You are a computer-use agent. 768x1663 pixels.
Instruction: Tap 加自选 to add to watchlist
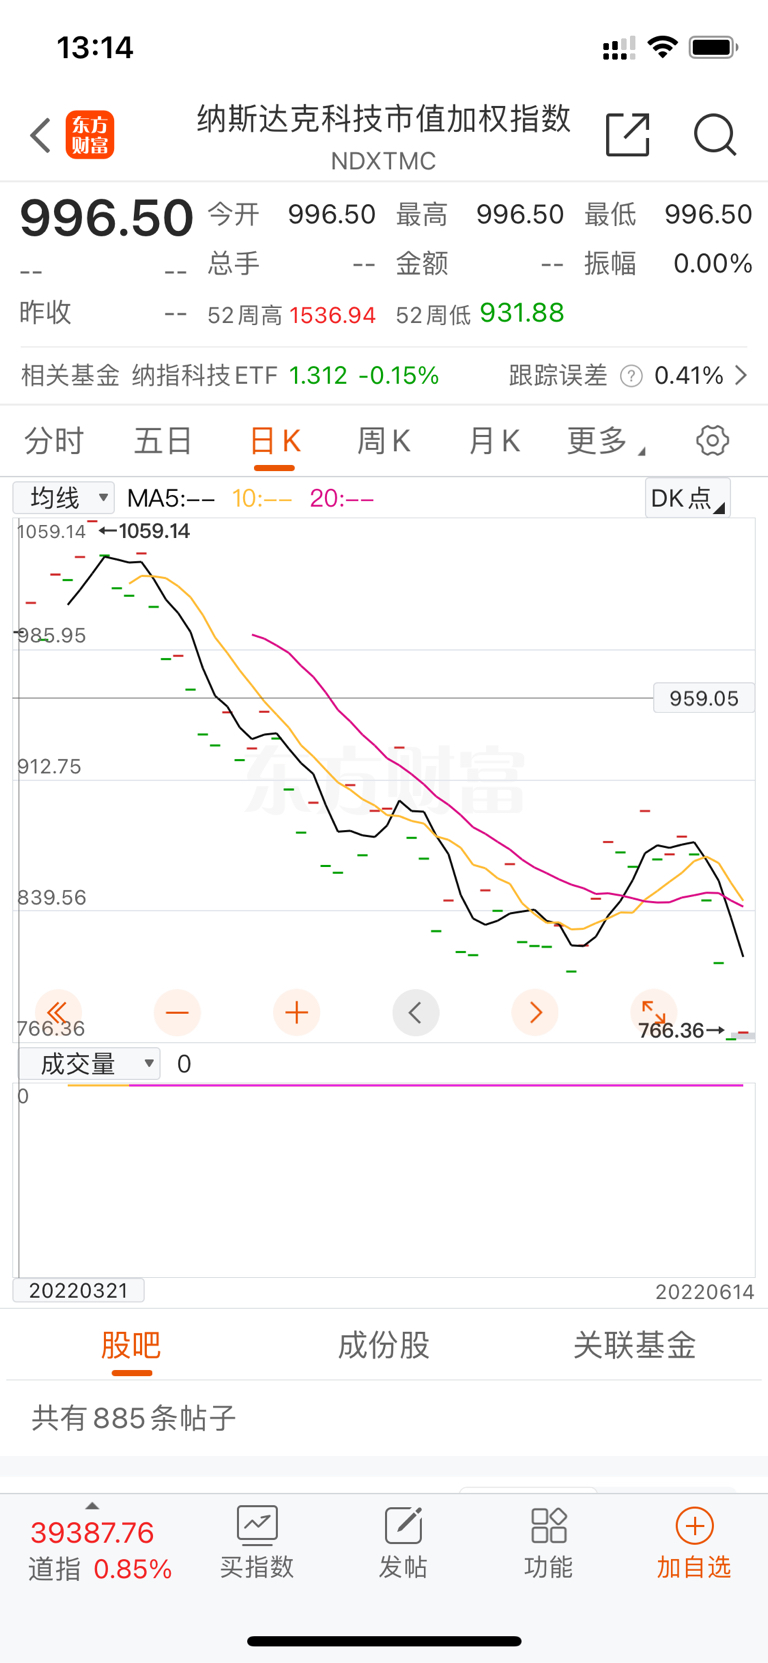coord(694,1543)
